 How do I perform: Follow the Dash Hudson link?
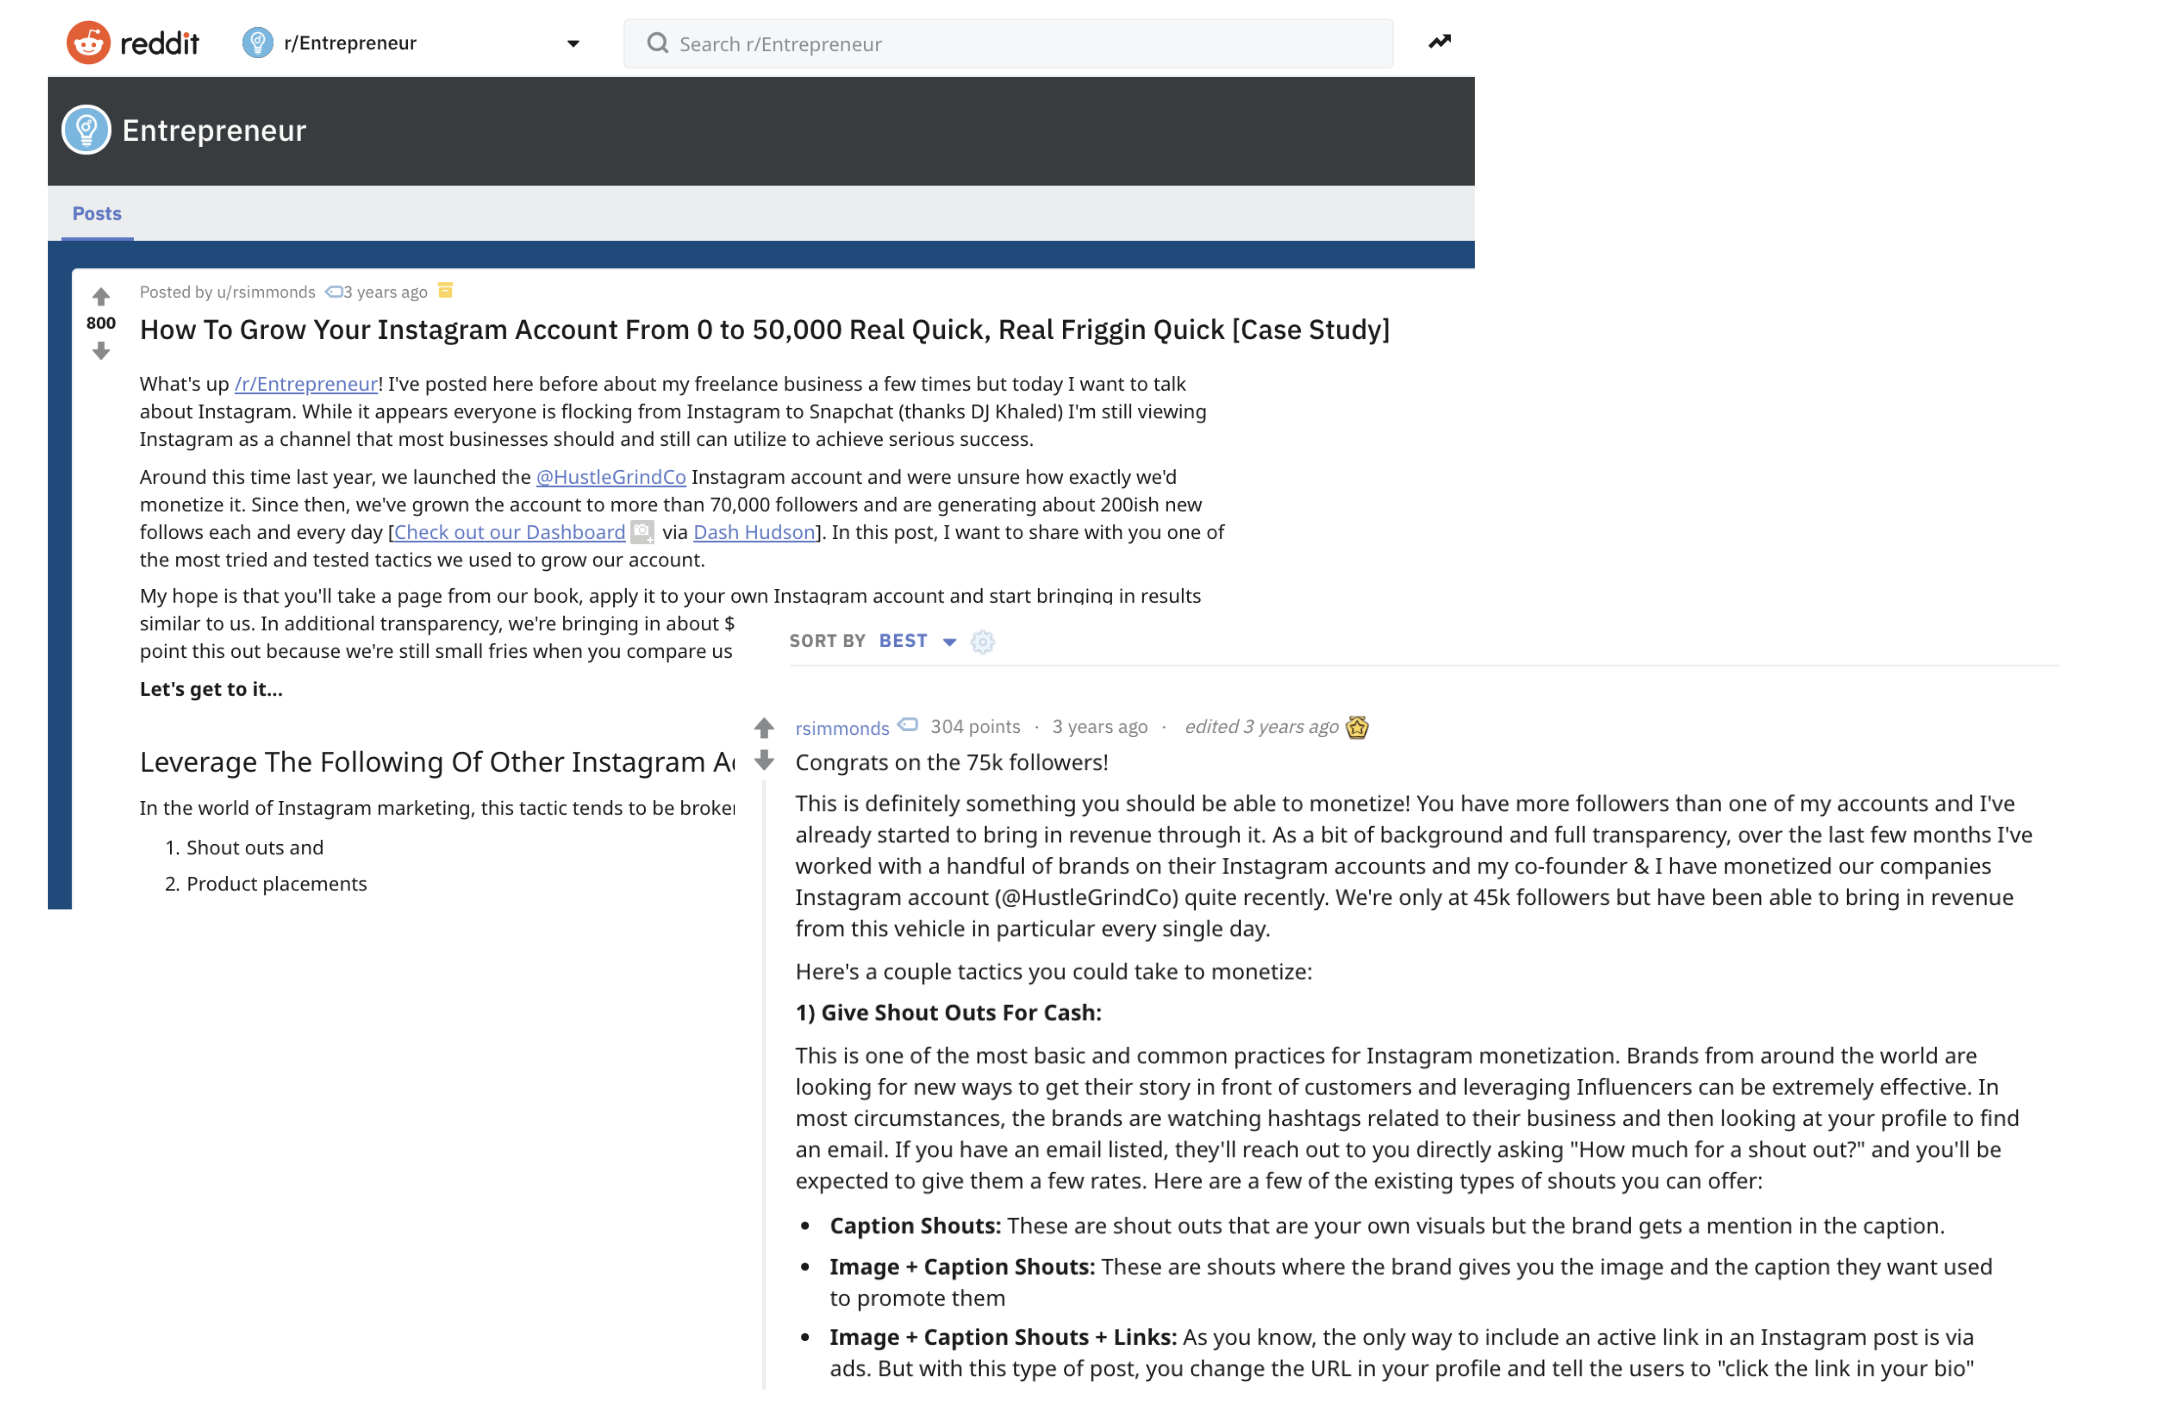(x=754, y=533)
